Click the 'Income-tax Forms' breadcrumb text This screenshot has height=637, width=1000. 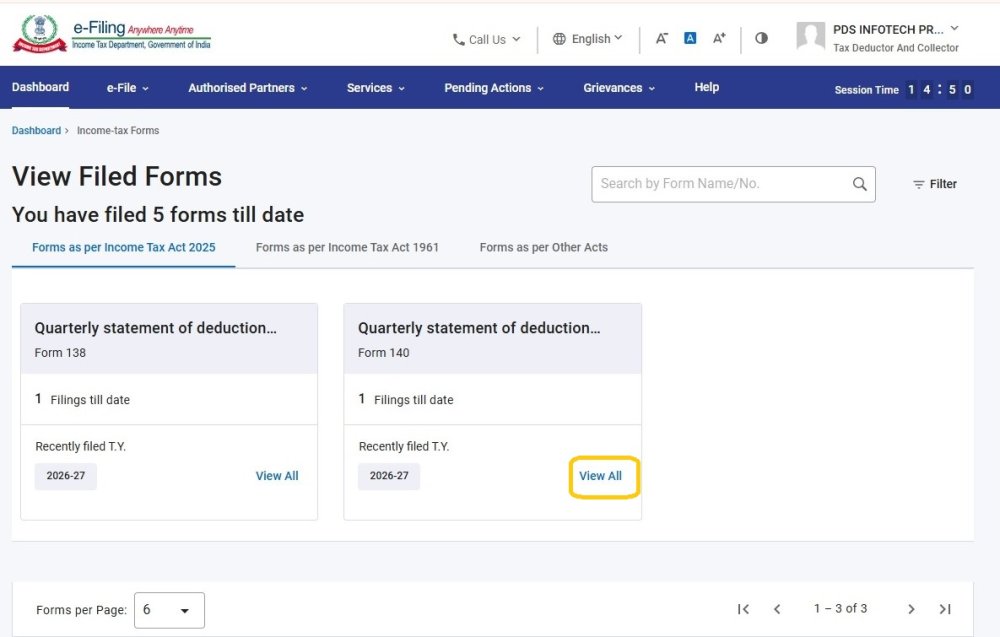118,131
